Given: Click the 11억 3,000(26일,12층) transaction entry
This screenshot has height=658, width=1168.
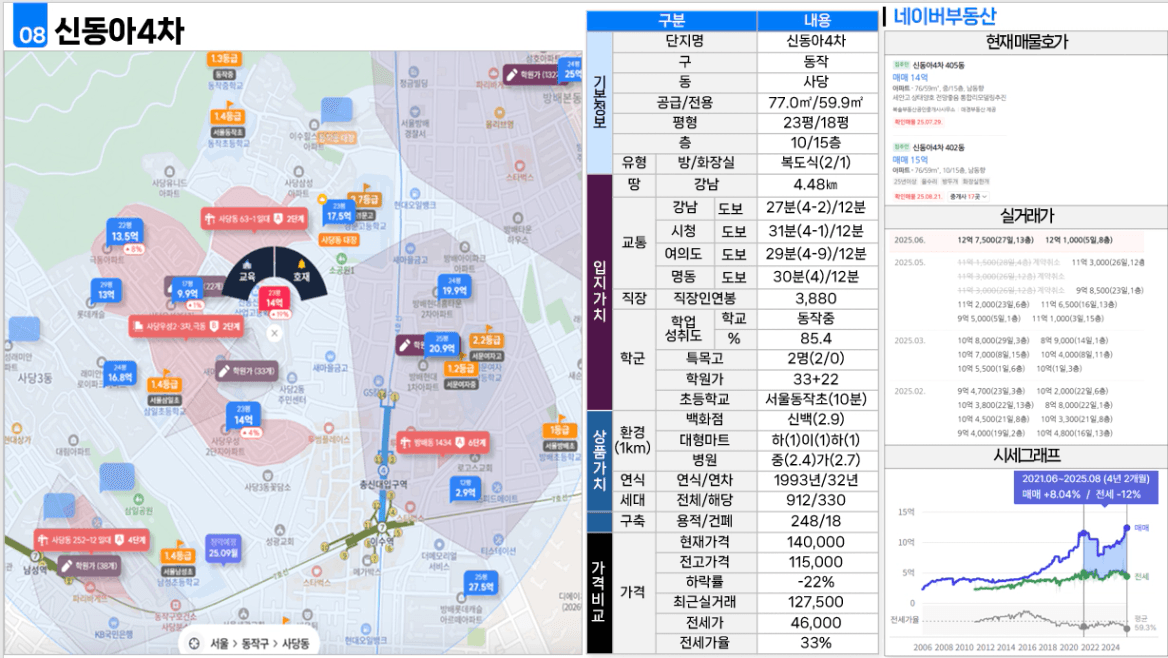Looking at the screenshot, I should (1108, 262).
